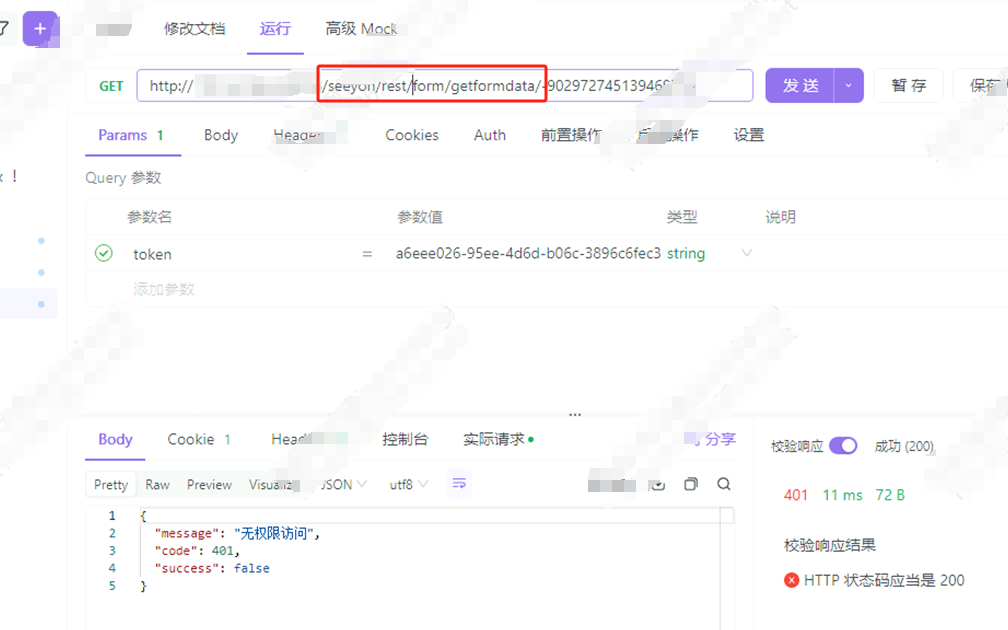The width and height of the screenshot is (1008, 630).
Task: Toggle the 校验响应 switch
Action: [x=843, y=446]
